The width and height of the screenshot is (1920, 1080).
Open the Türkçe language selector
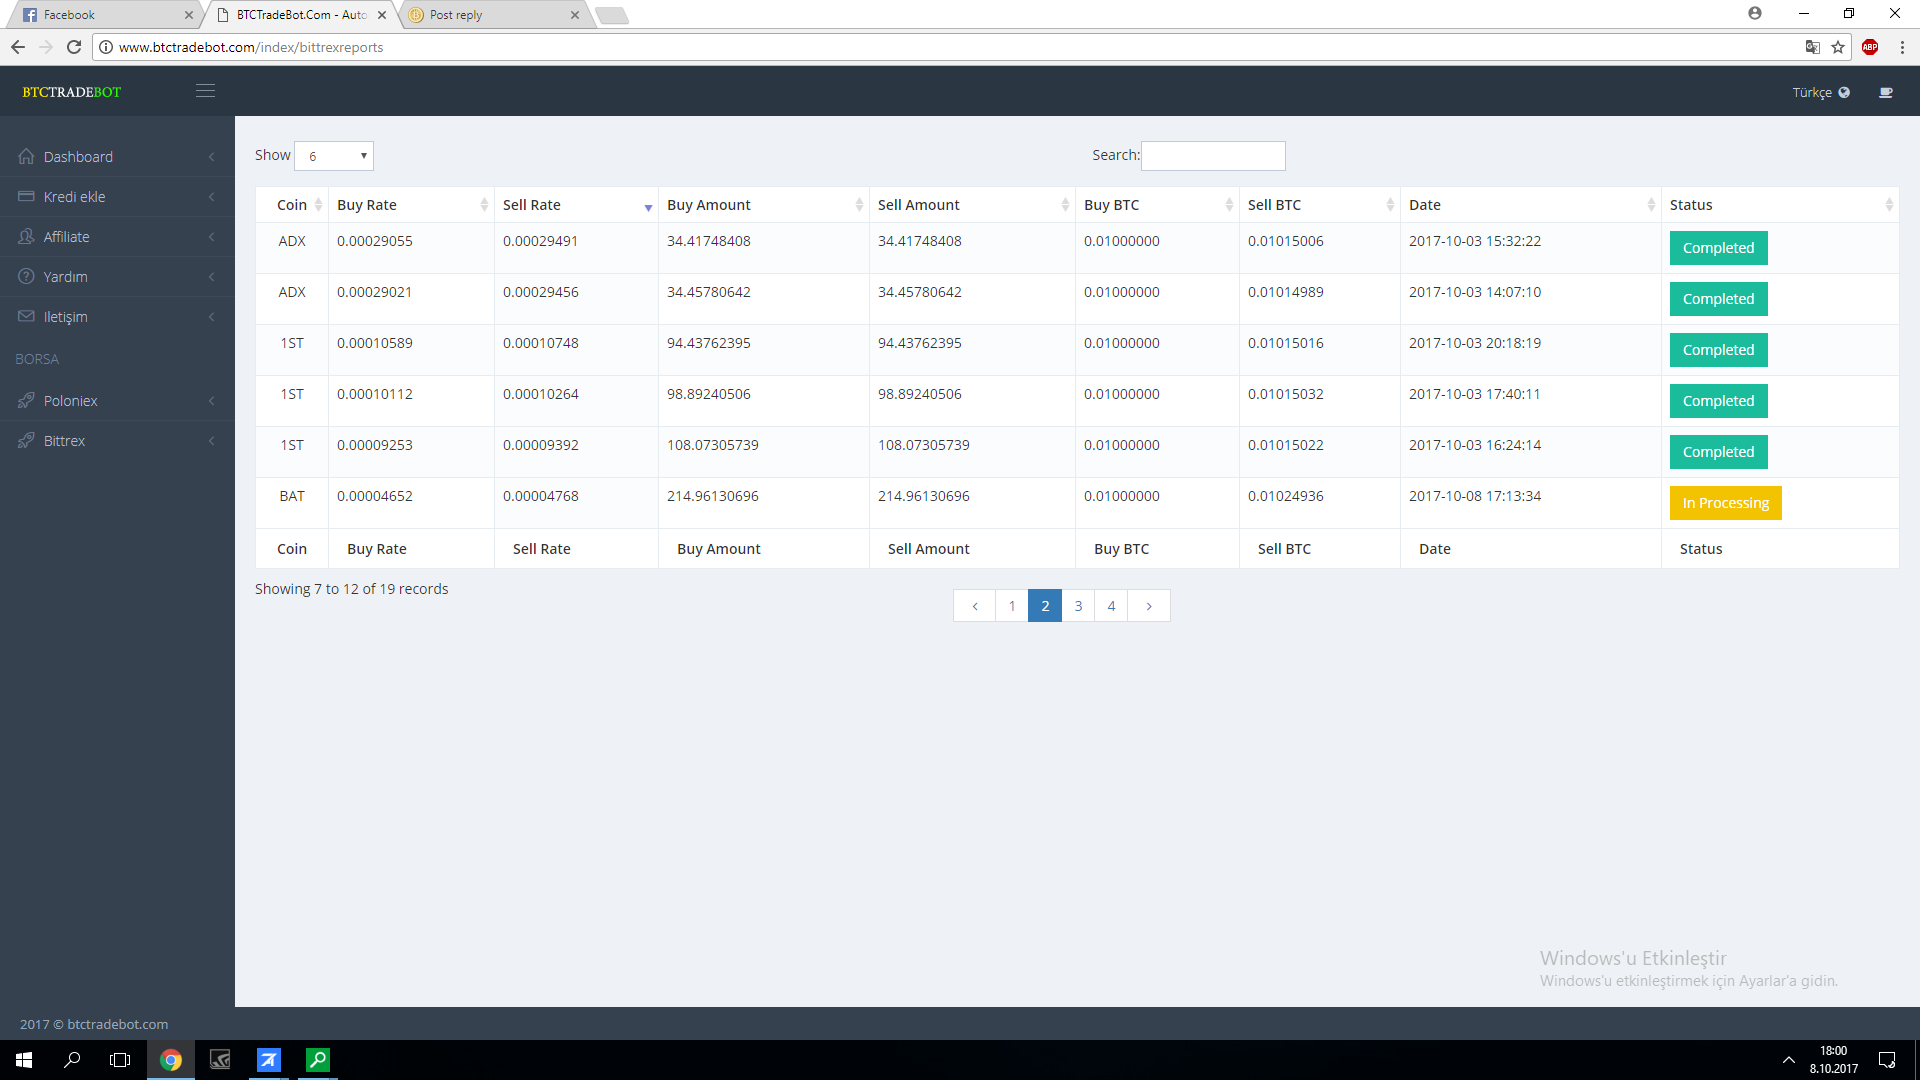tap(1820, 92)
